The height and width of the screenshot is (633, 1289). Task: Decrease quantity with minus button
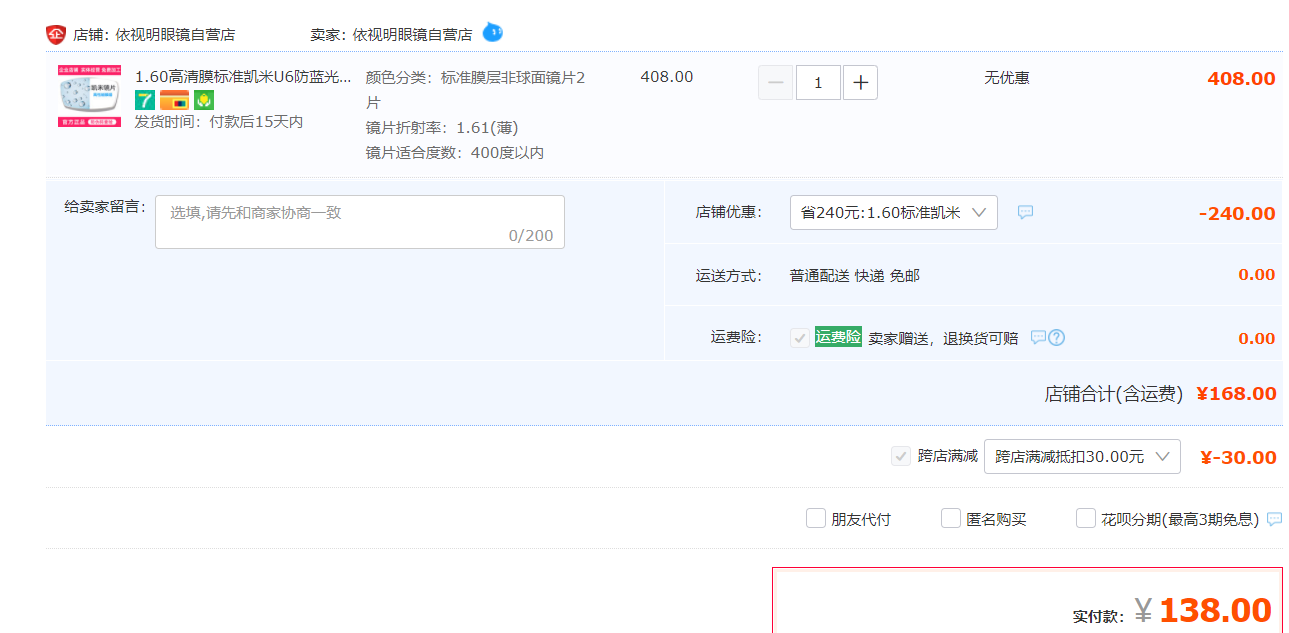click(x=775, y=82)
